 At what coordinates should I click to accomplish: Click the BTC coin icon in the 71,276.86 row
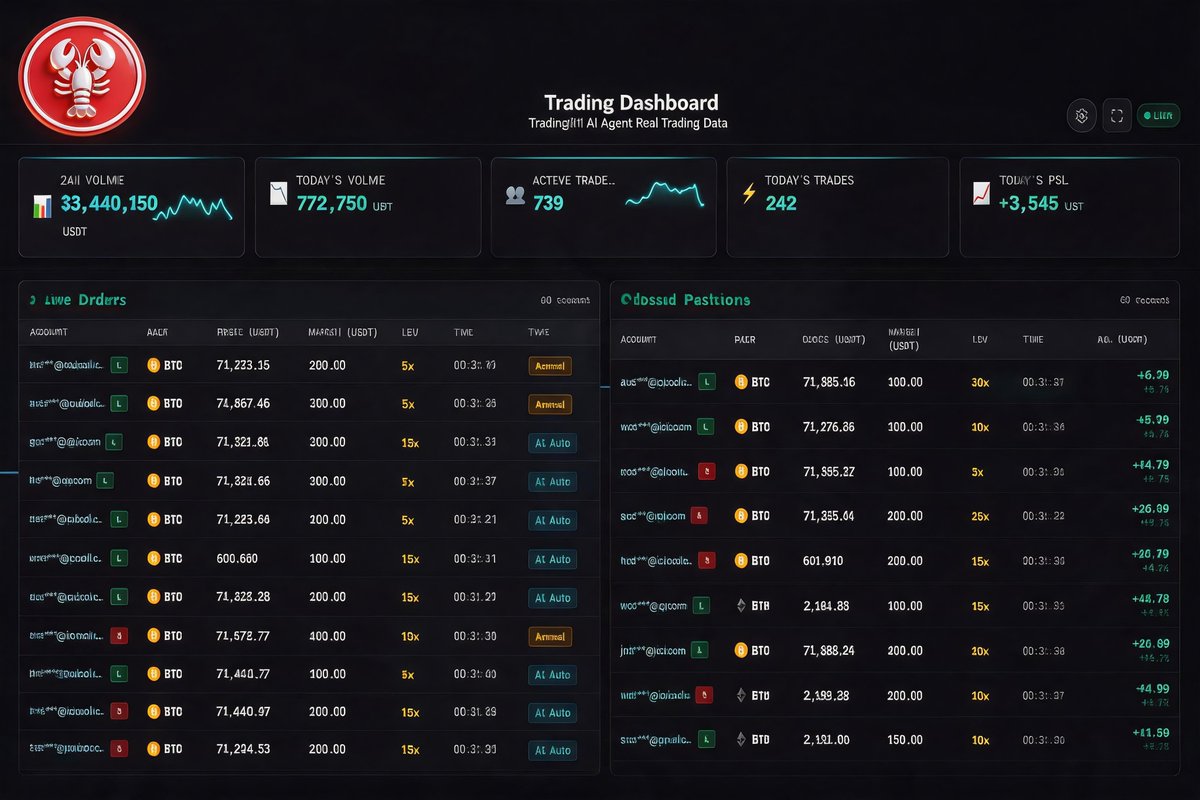tap(742, 427)
